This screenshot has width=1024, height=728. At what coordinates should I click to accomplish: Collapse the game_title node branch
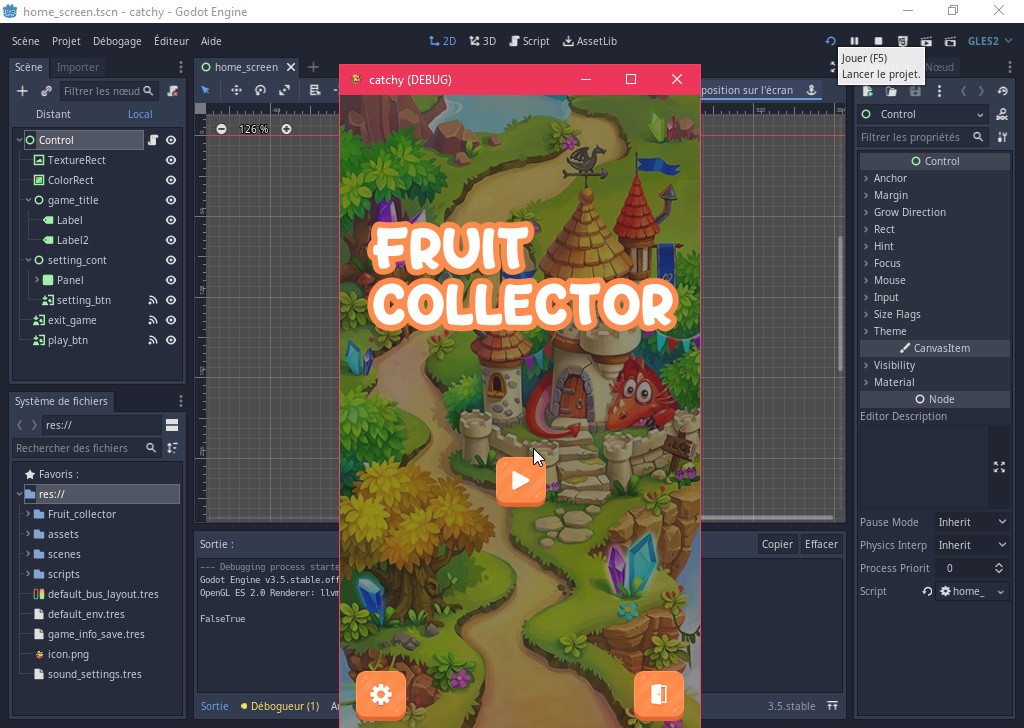29,200
